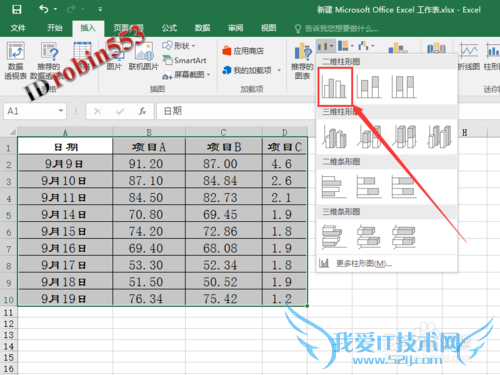Image resolution: width=500 pixels, height=375 pixels.
Task: Select the 2-D stacked bar chart
Action: pos(369,187)
